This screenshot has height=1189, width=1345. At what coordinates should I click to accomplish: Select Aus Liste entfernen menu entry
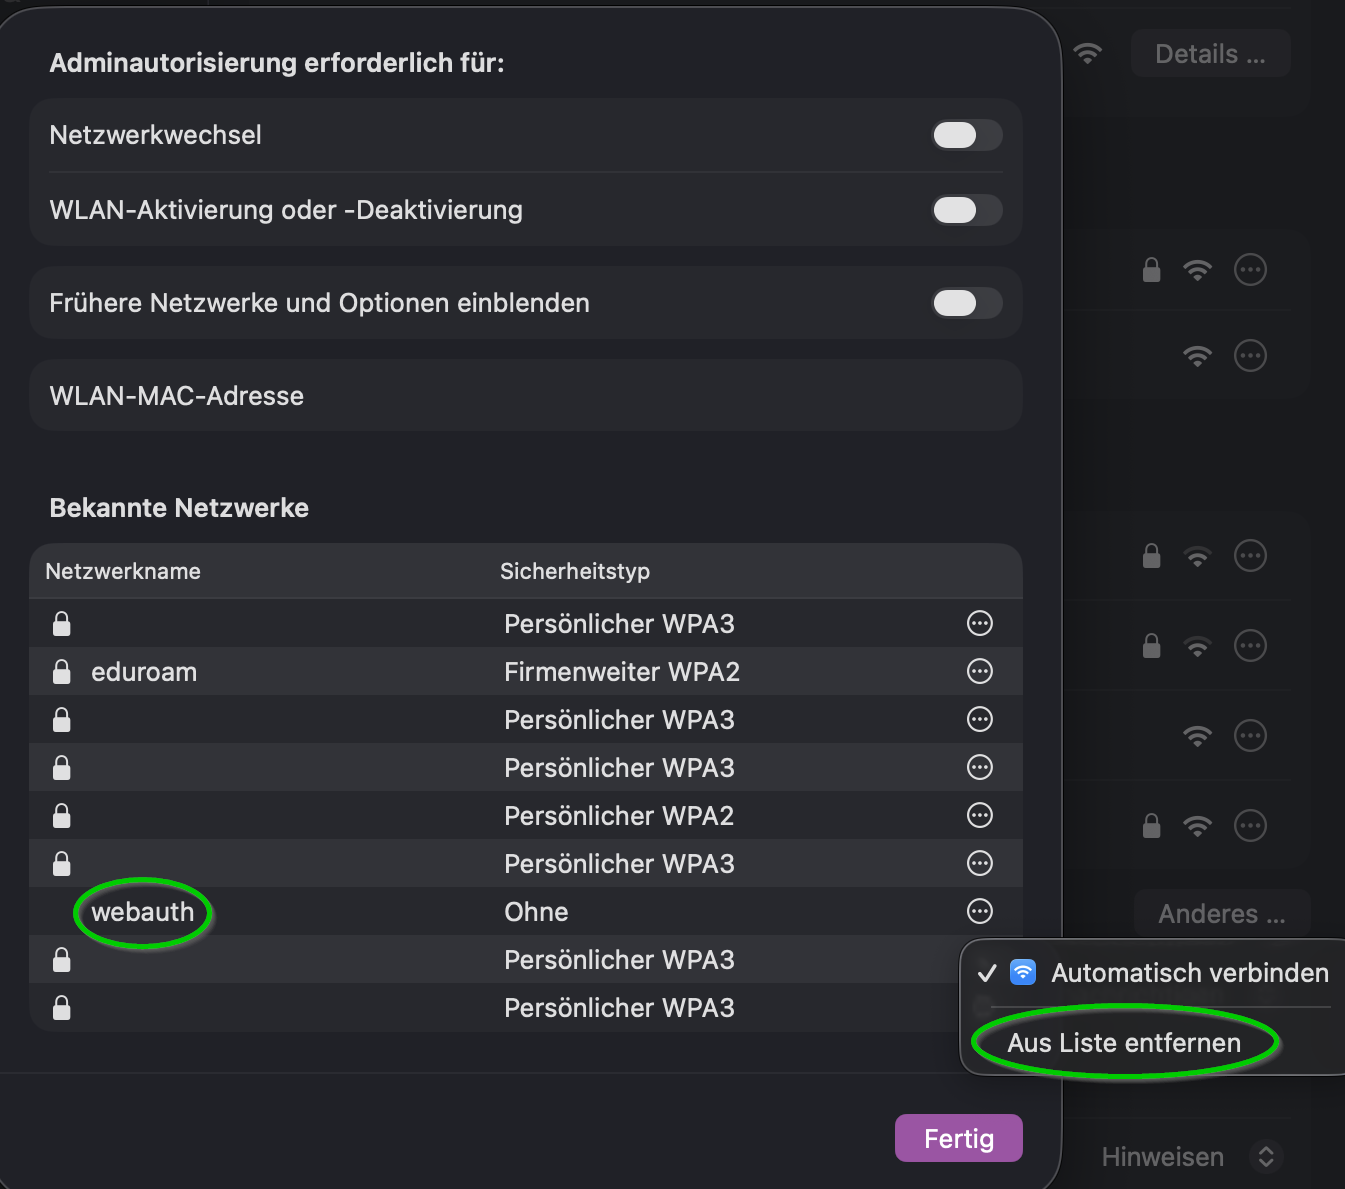[1124, 1043]
